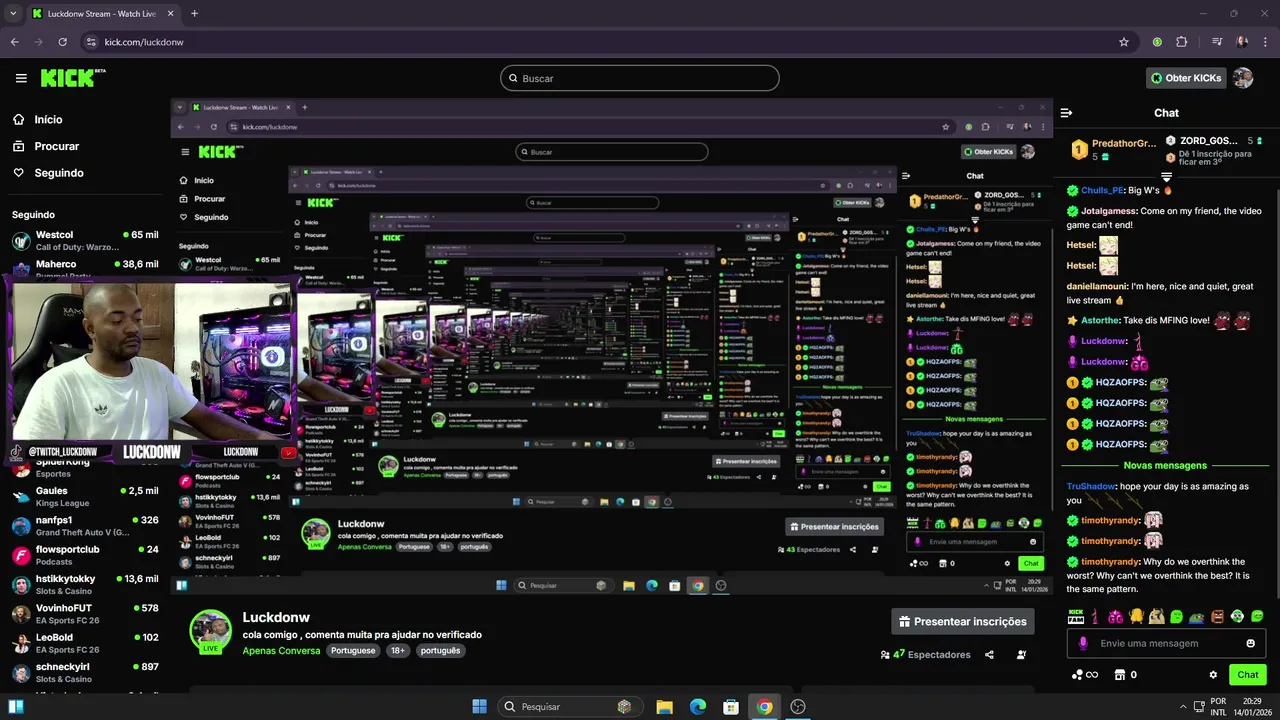The image size is (1280, 720).
Task: Share the stream via share icon
Action: pyautogui.click(x=989, y=655)
